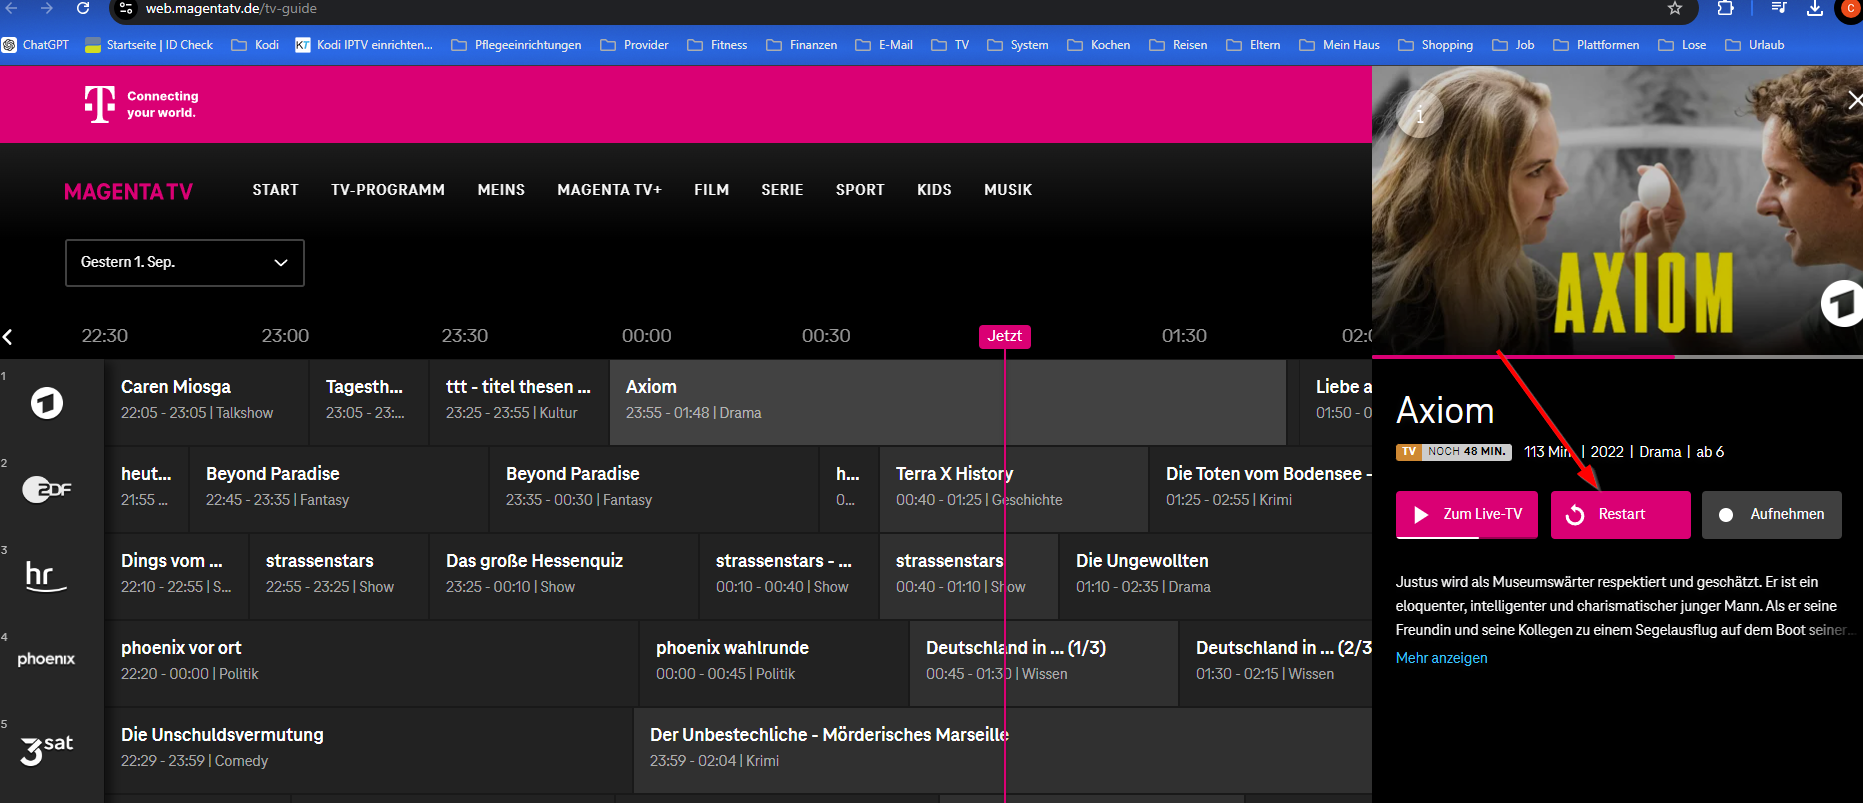The height and width of the screenshot is (803, 1863).
Task: Go to earlier times with left chevron
Action: click(x=8, y=337)
